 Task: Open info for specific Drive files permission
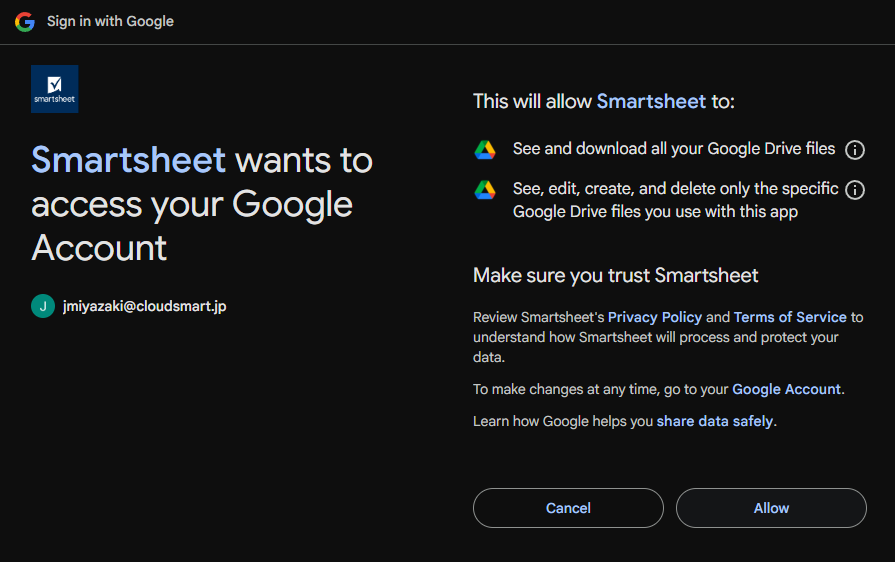[x=854, y=189]
